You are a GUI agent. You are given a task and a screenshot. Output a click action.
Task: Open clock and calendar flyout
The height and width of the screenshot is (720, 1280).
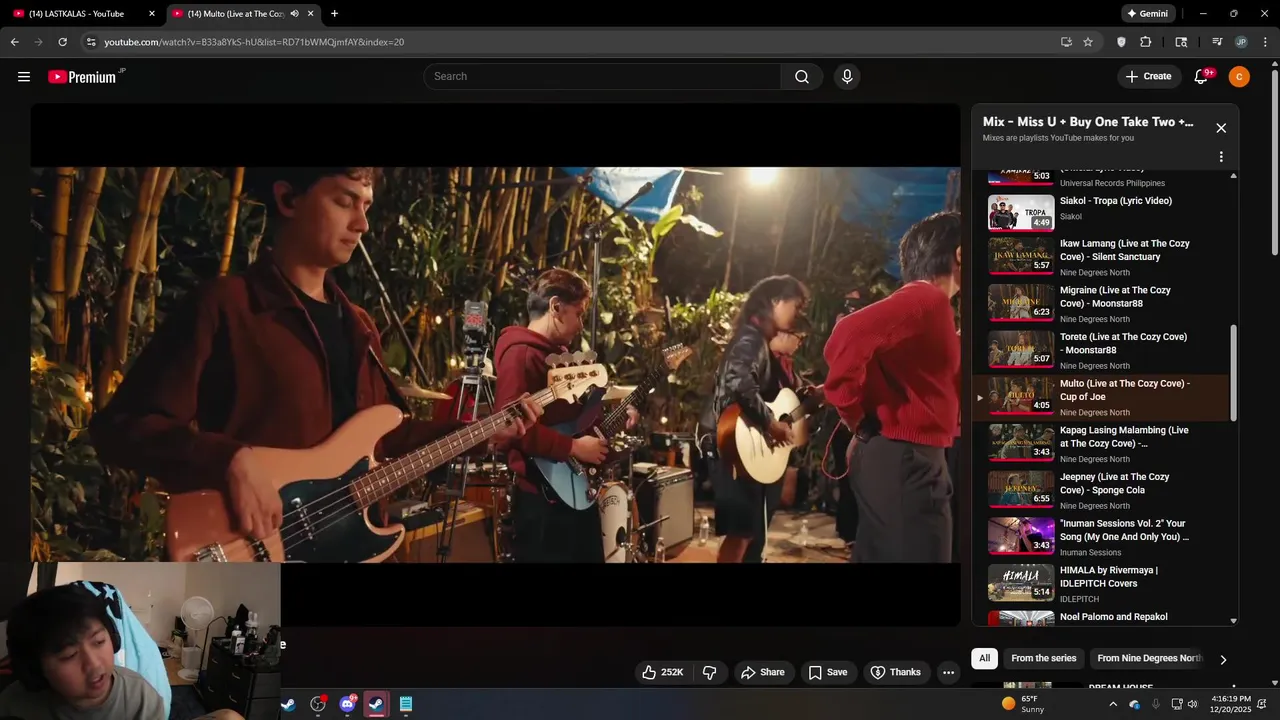click(x=1231, y=704)
